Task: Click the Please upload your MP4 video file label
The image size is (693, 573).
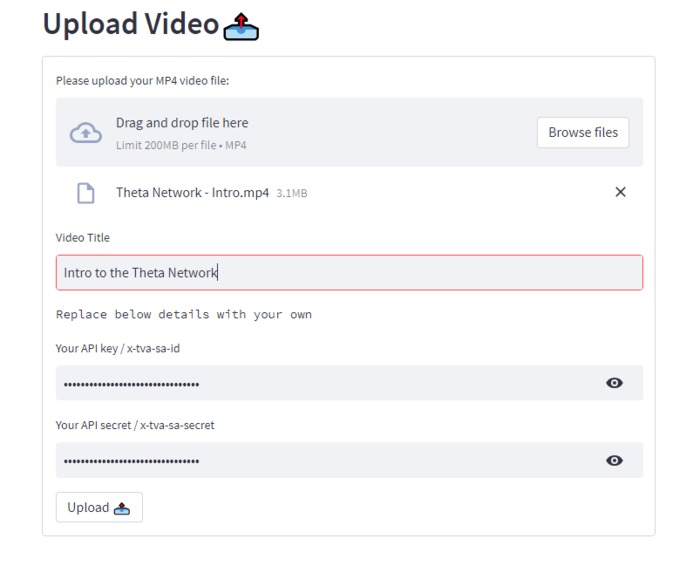Action: 142,81
